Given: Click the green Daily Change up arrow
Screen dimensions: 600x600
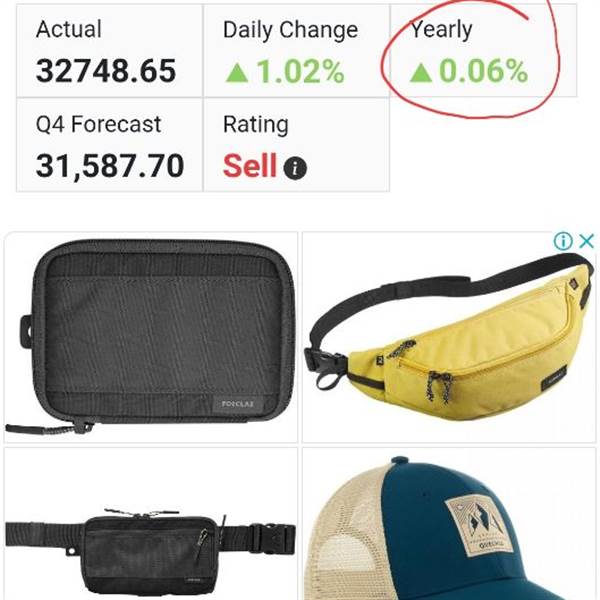Looking at the screenshot, I should pos(237,72).
